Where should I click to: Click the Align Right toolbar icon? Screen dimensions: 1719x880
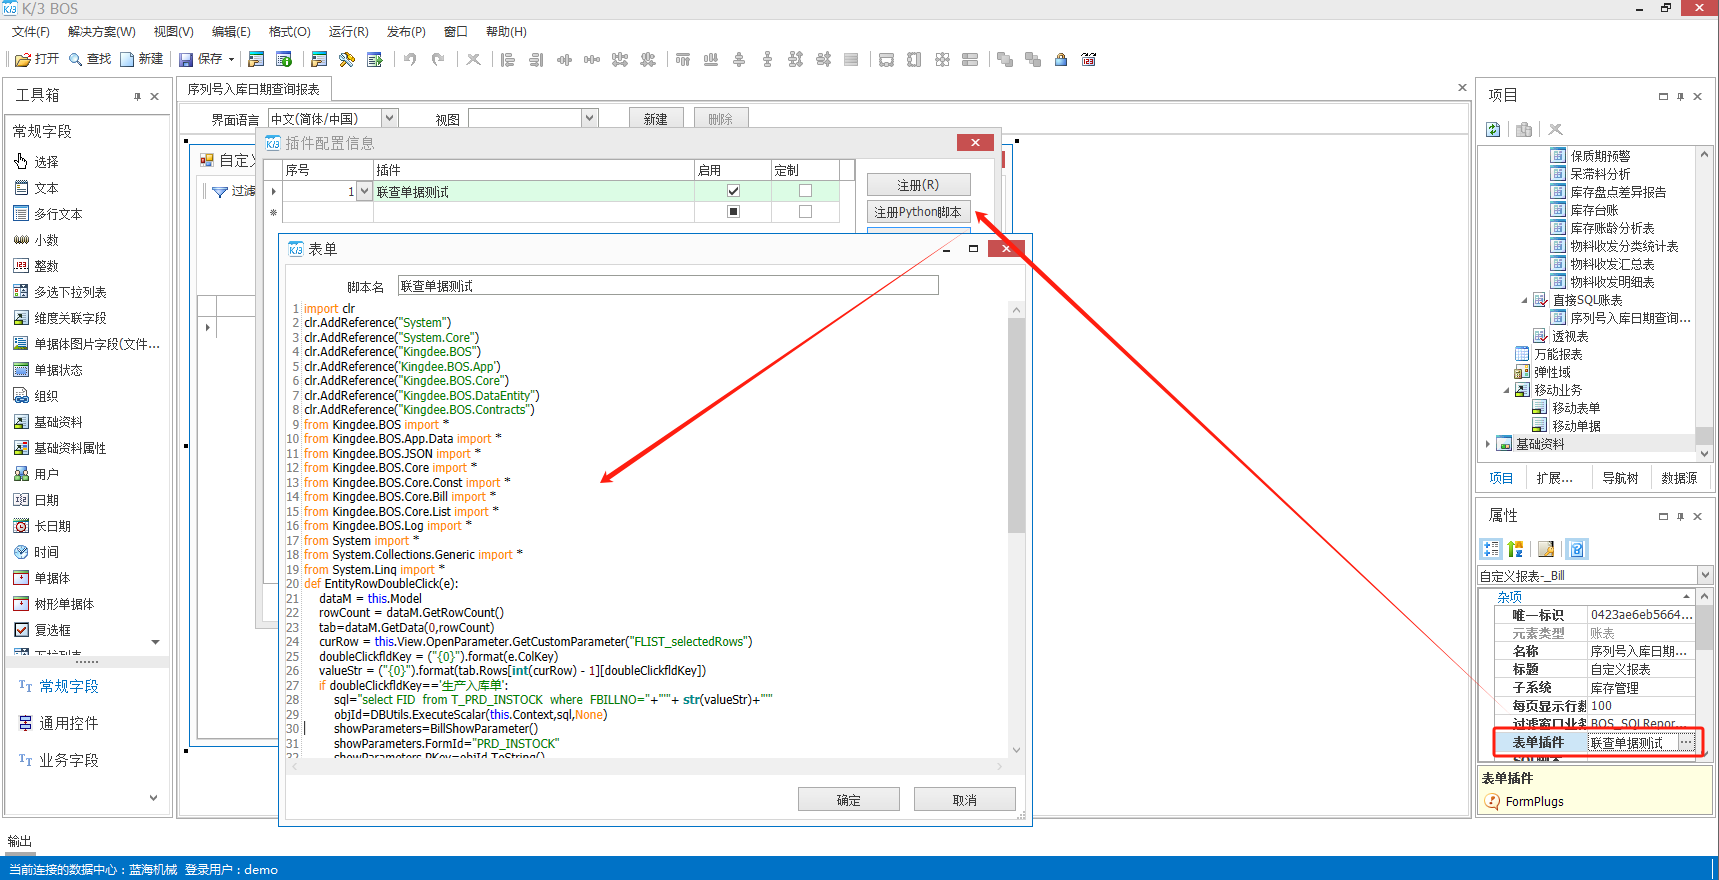point(536,60)
